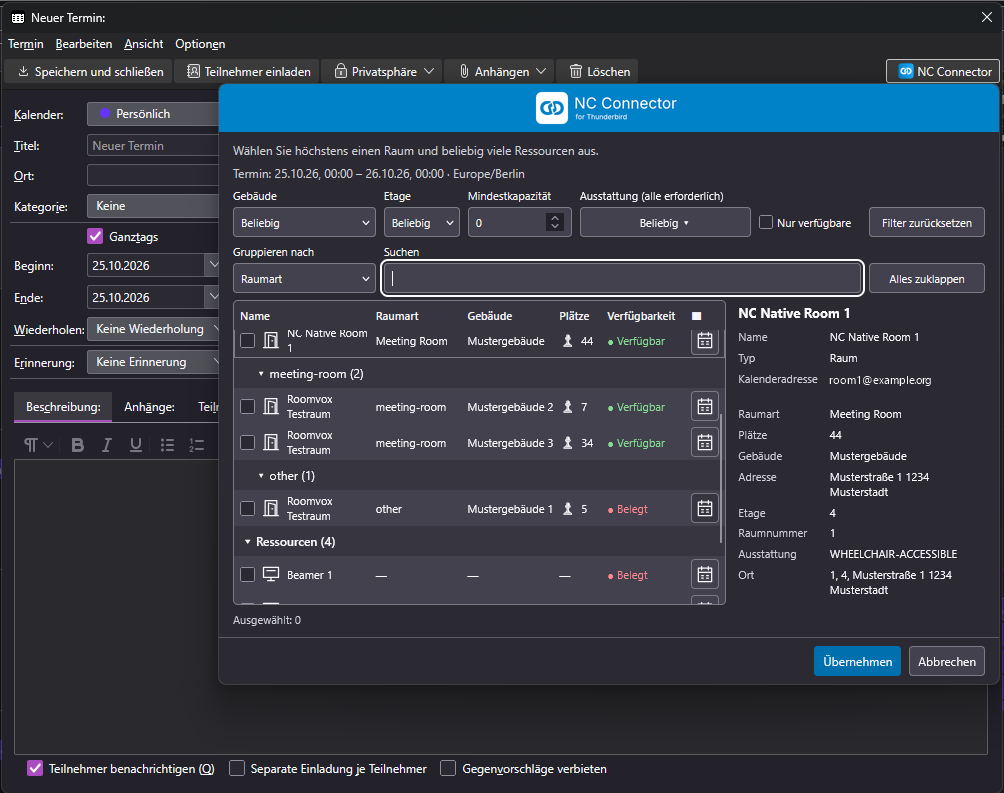Open calendar icon for Beamer 1
This screenshot has height=793, width=1004.
704,574
